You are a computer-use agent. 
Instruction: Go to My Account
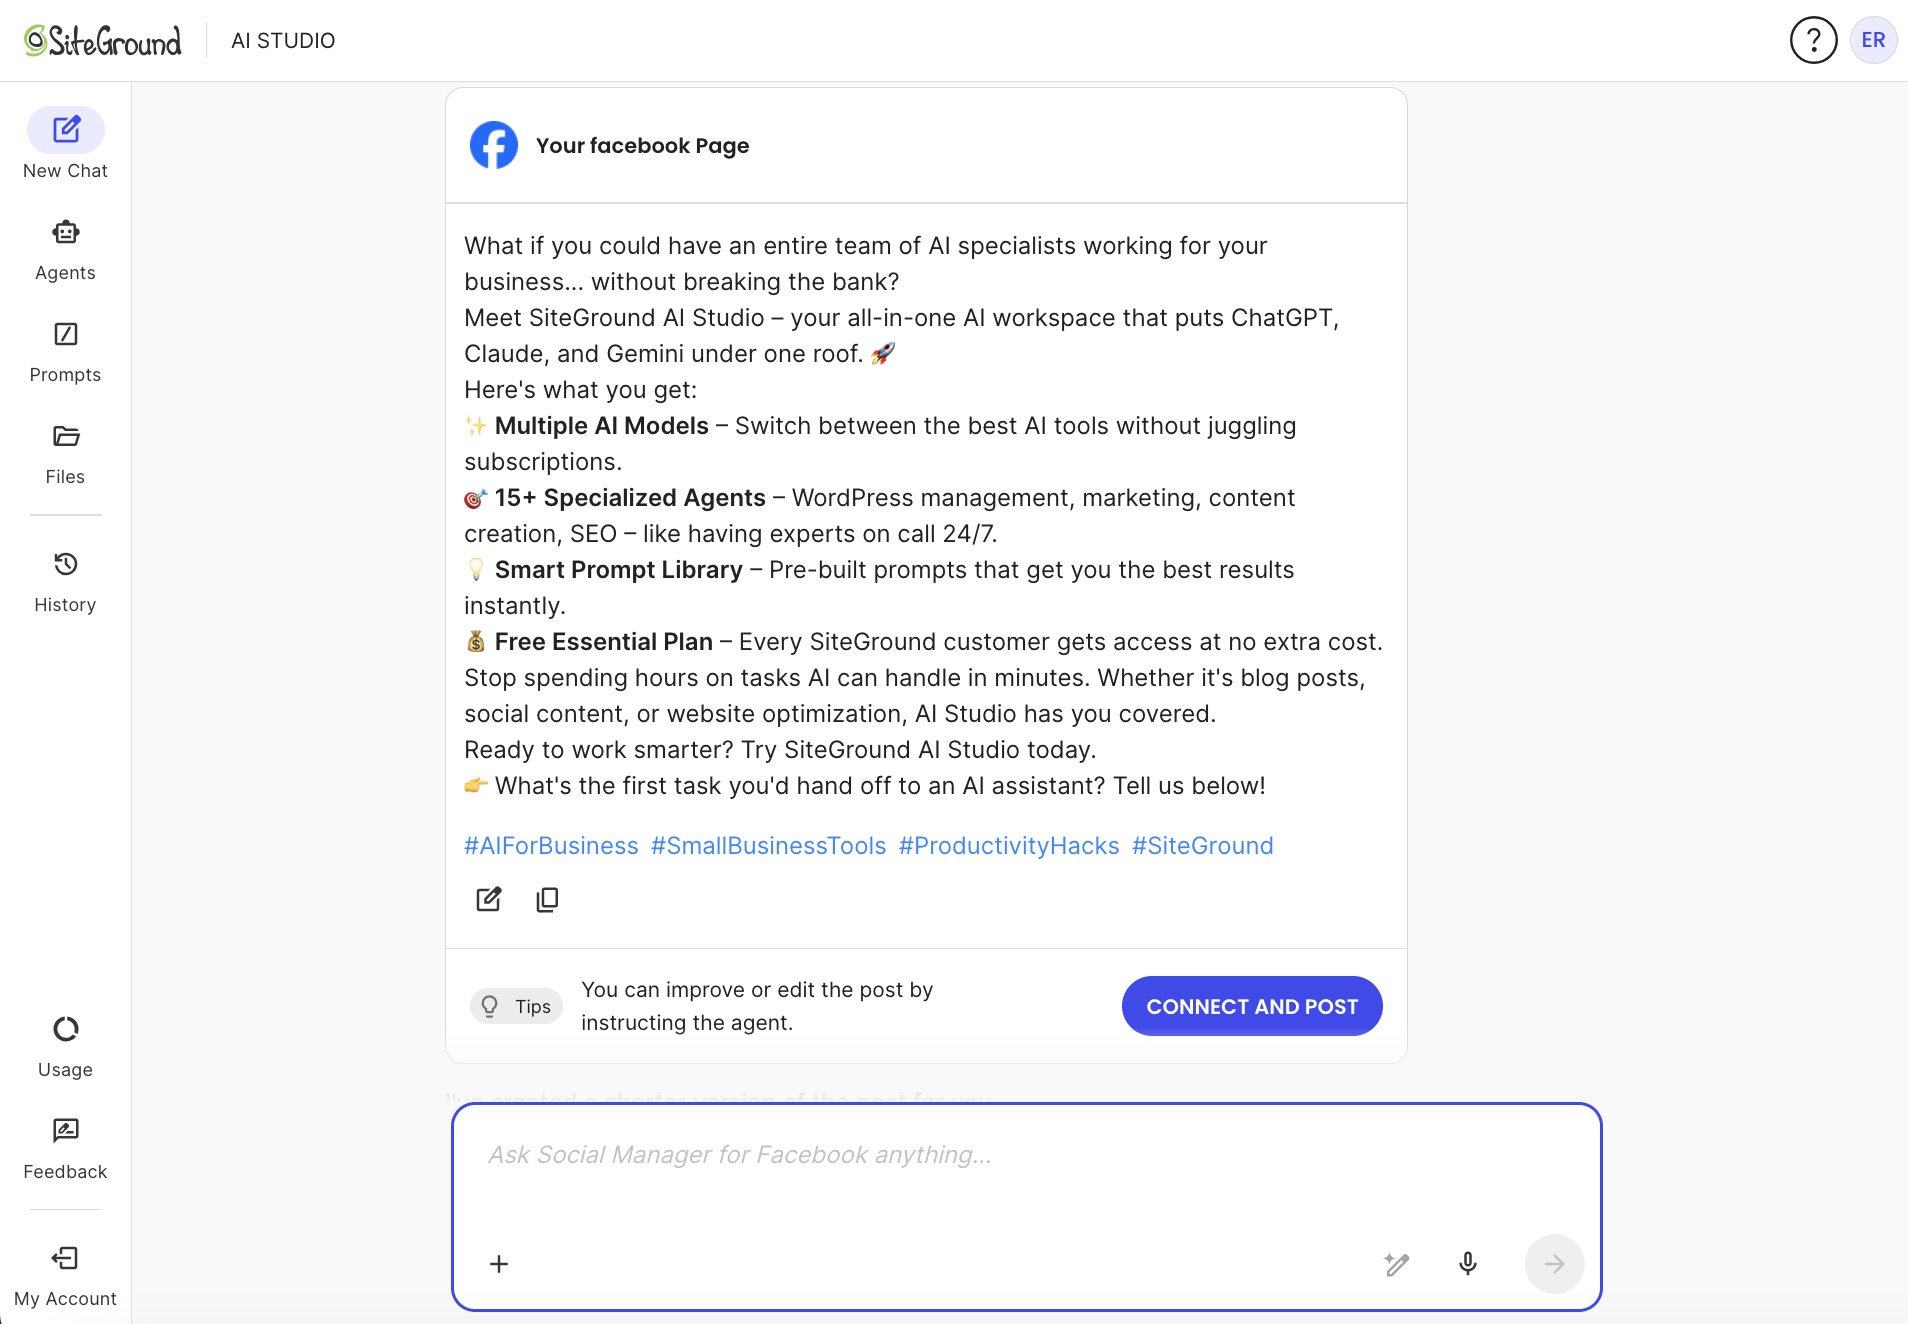coord(65,1272)
